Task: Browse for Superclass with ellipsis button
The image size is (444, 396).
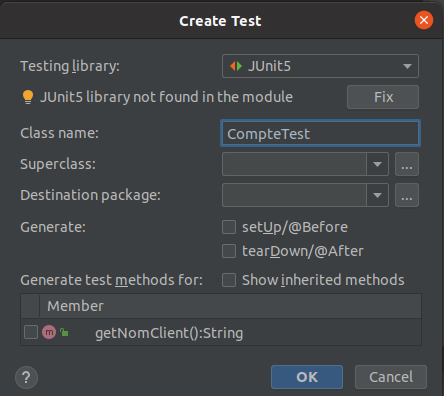Action: coord(407,164)
